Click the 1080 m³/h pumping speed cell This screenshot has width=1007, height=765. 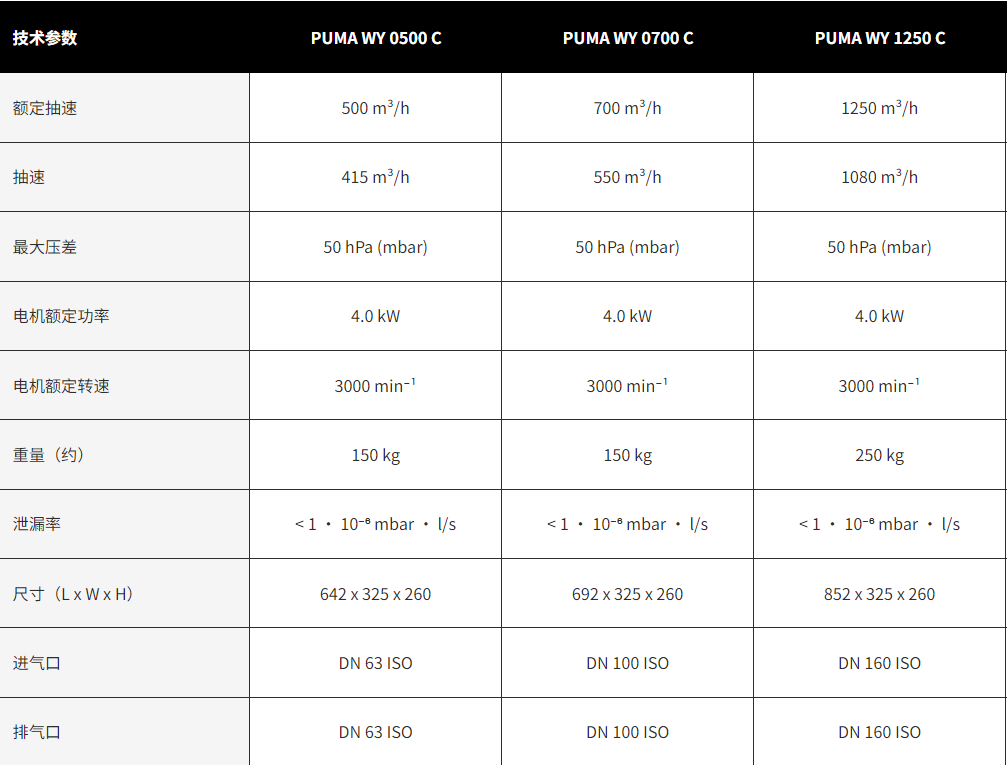pyautogui.click(x=879, y=177)
